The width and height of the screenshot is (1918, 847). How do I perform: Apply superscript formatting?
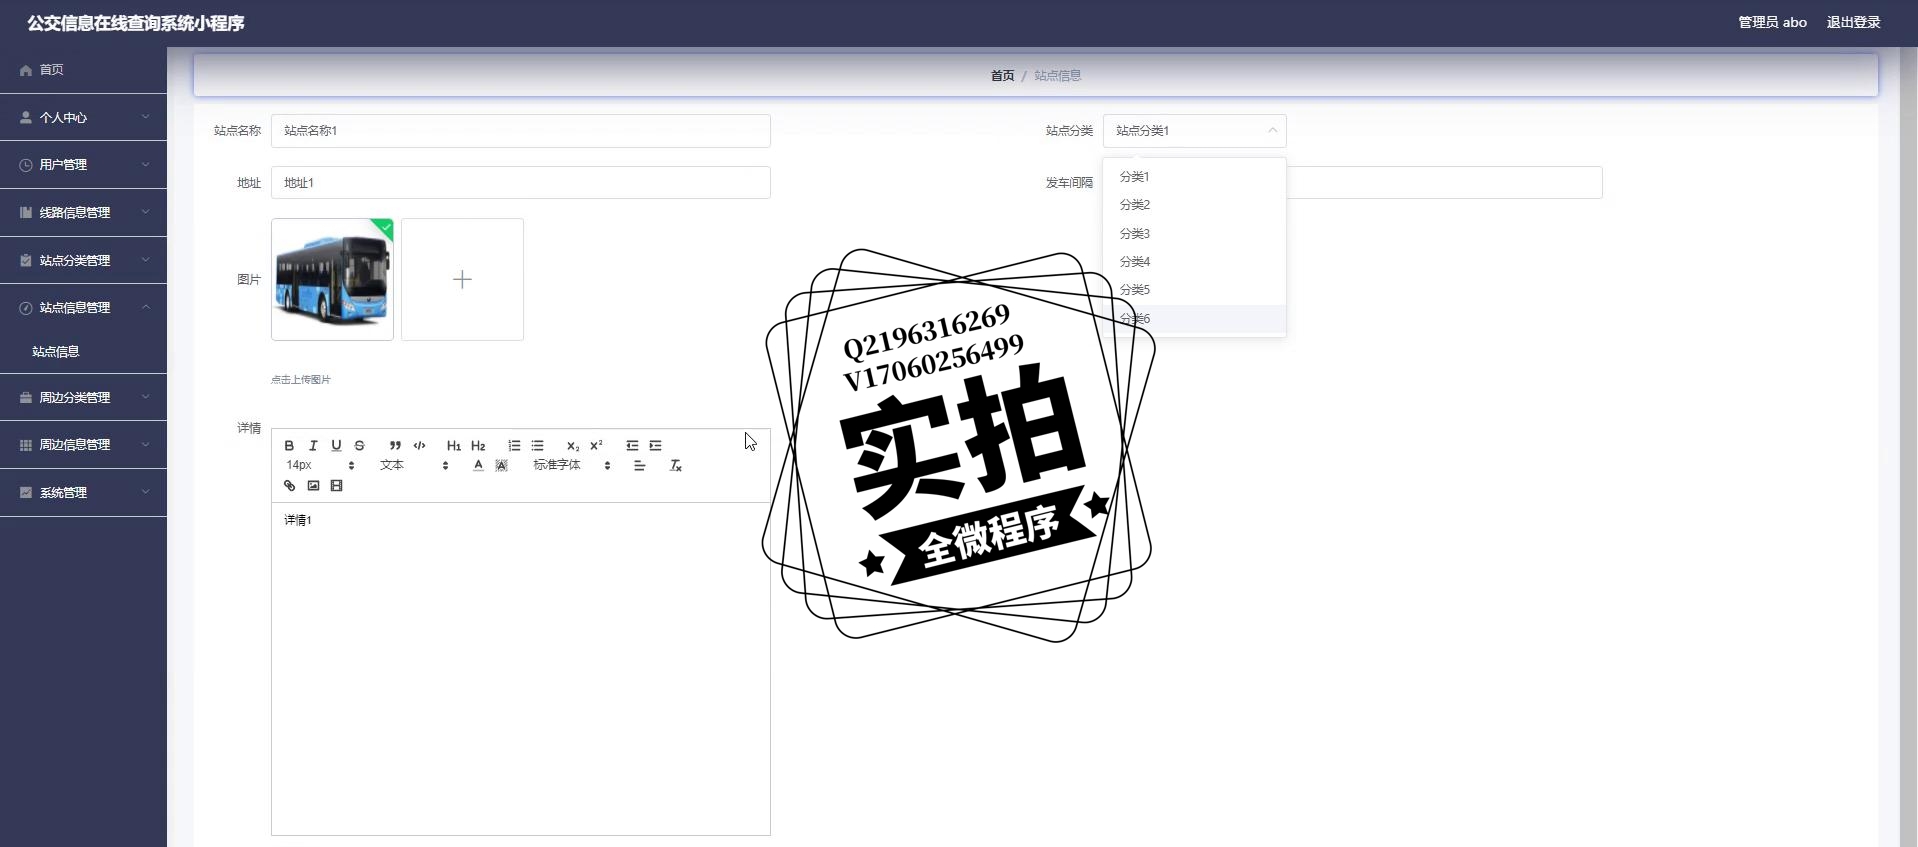(x=597, y=446)
